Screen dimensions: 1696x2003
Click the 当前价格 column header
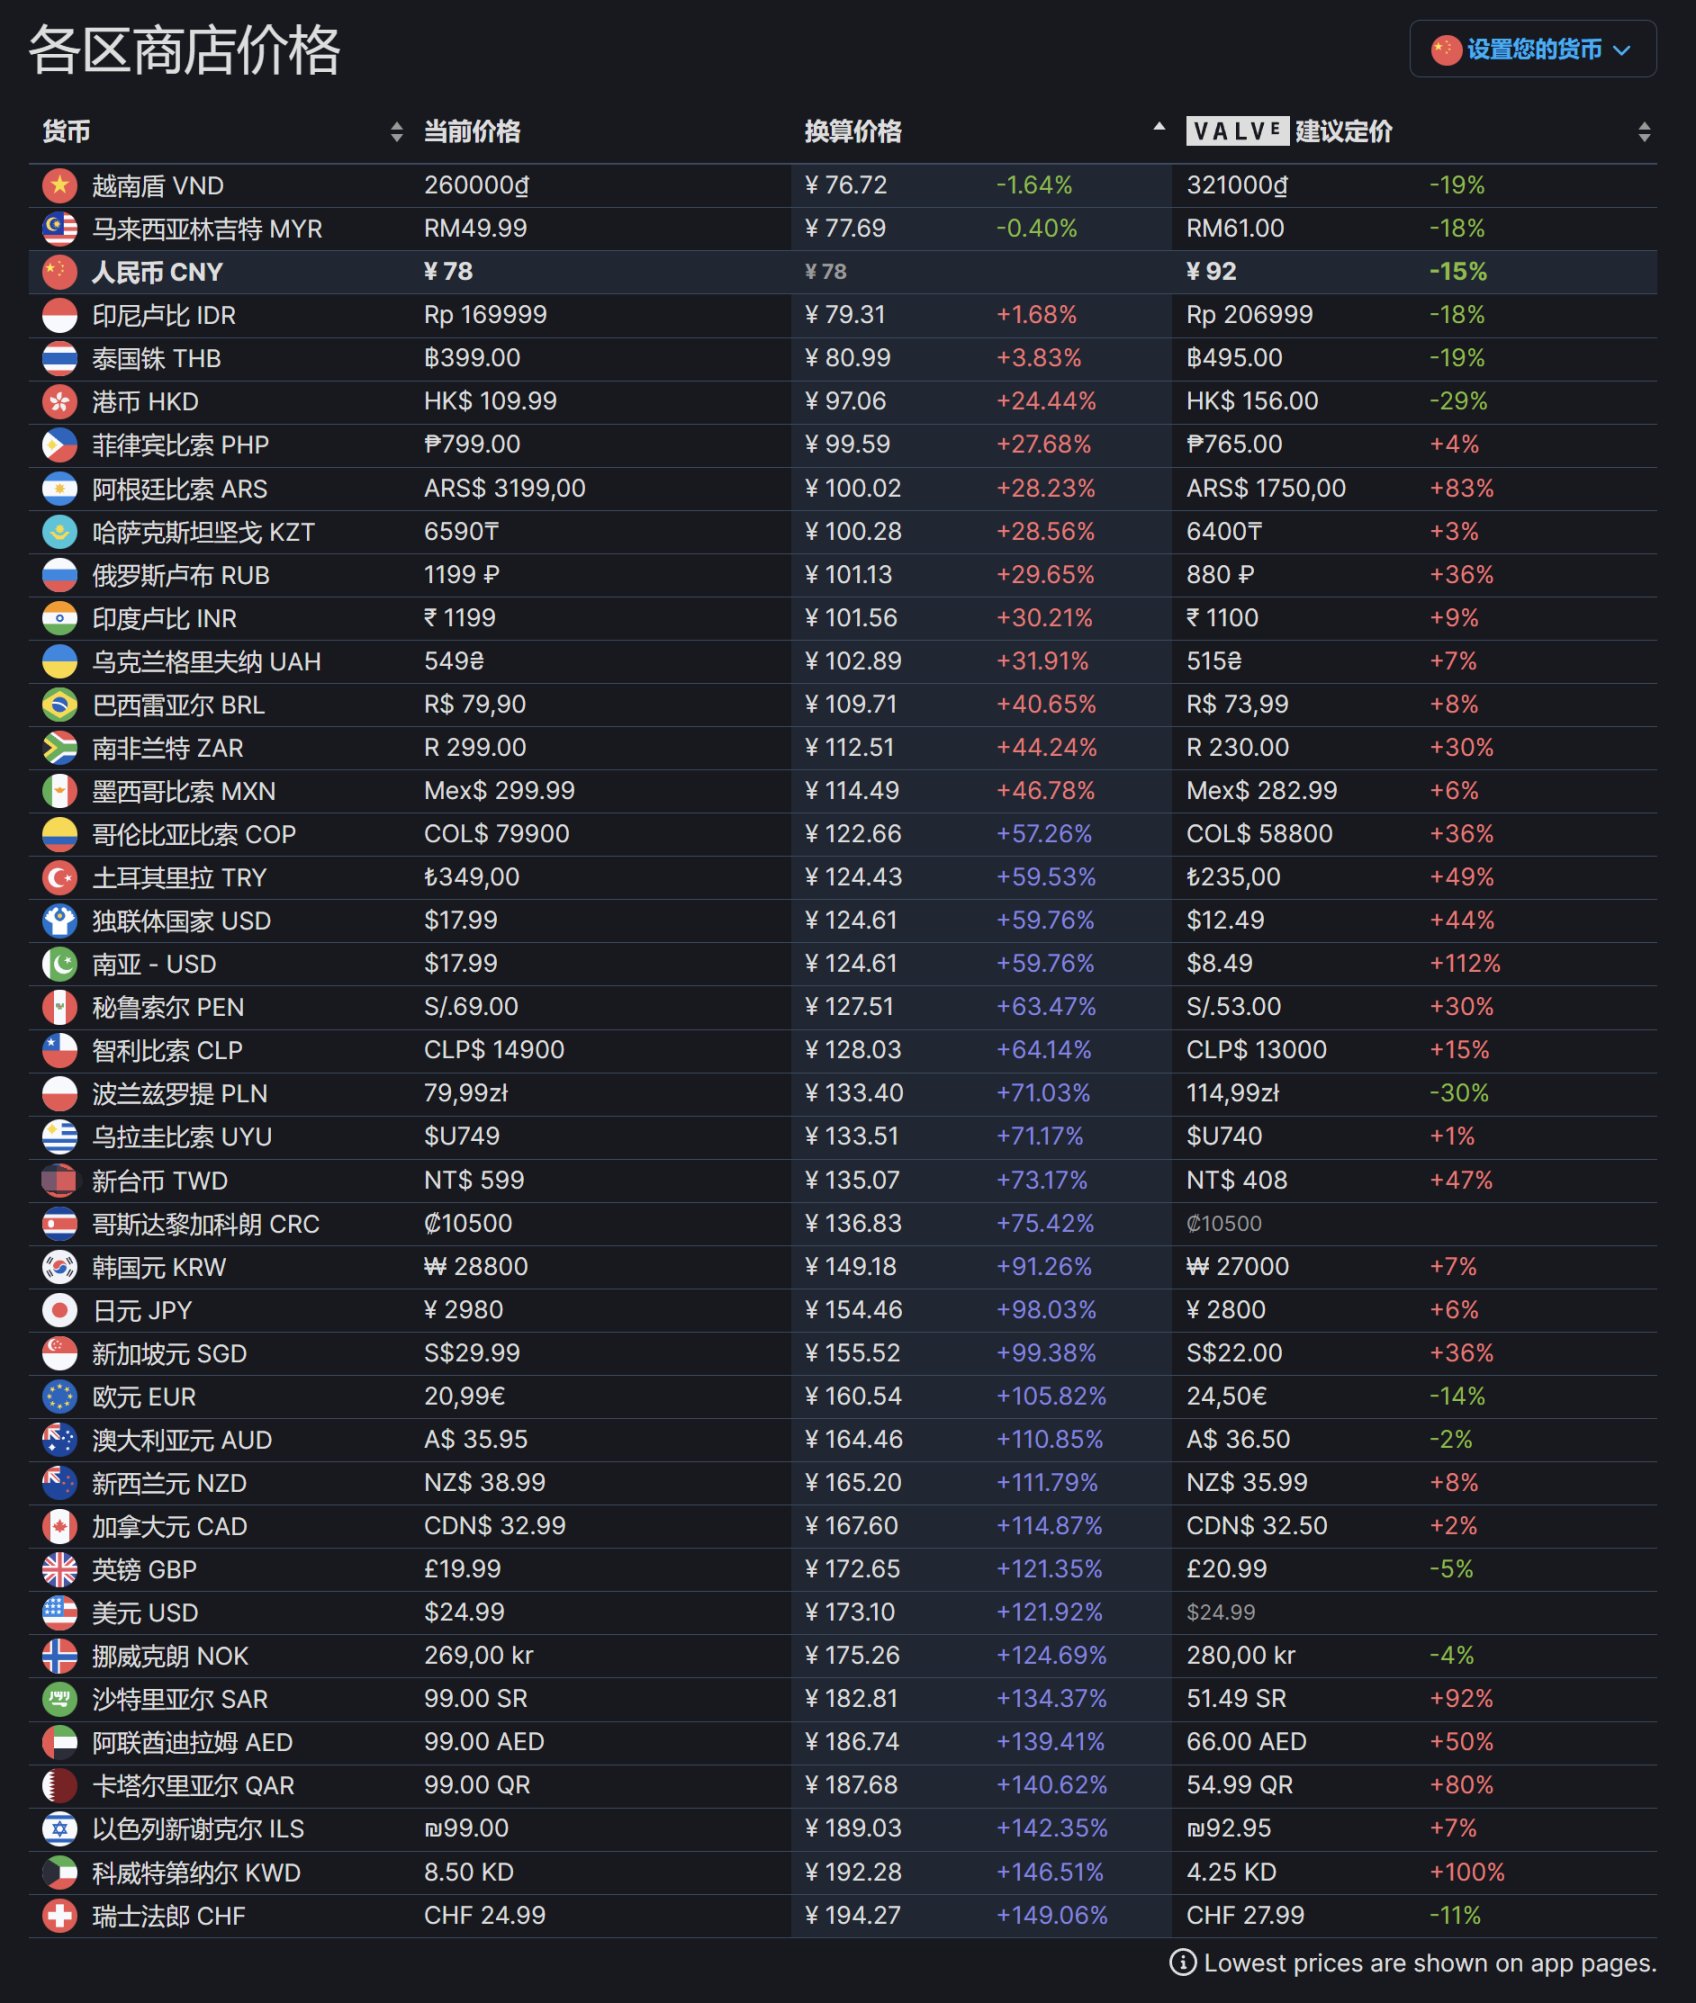[472, 132]
